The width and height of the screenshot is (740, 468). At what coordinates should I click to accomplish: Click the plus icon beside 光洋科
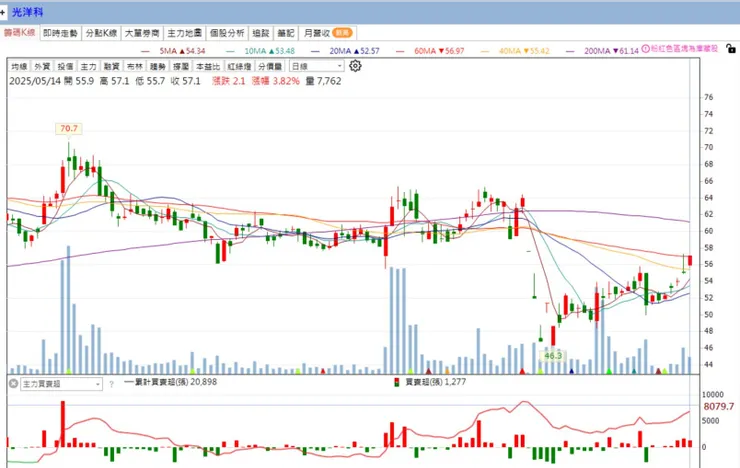(x=3, y=12)
